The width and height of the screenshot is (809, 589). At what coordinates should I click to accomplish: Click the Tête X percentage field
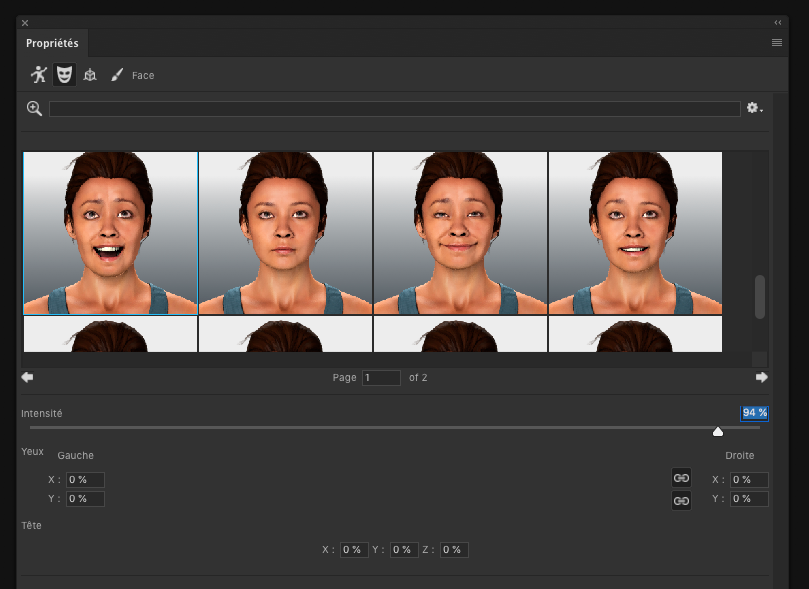coord(354,550)
